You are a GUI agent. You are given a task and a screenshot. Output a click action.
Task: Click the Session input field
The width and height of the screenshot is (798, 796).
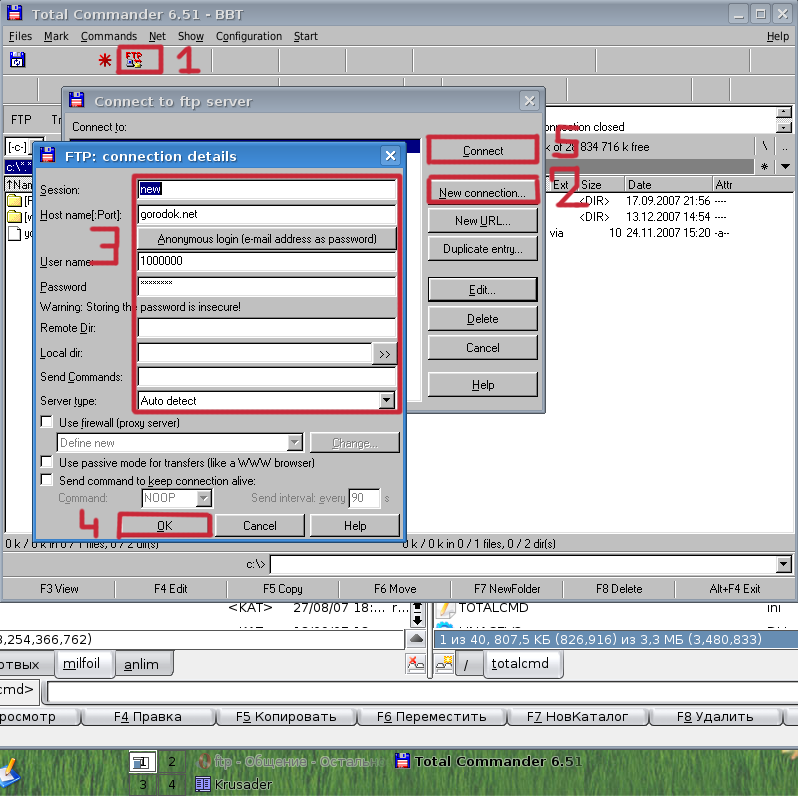267,189
